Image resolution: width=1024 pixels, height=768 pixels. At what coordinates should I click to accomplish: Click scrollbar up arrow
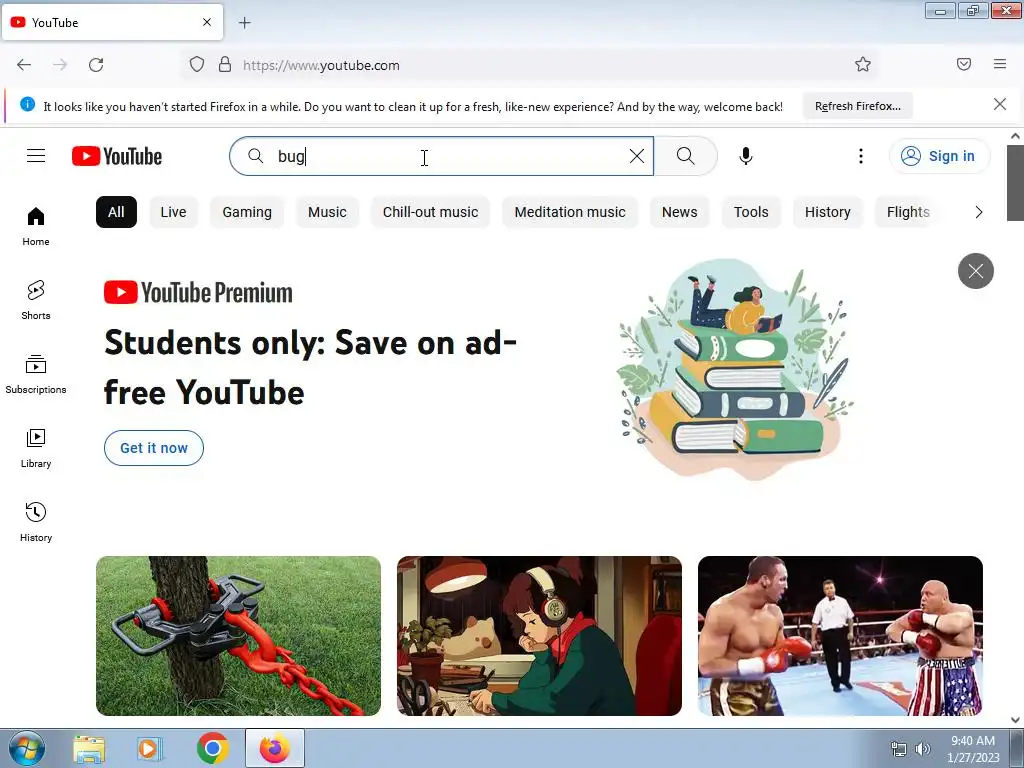[x=1015, y=136]
